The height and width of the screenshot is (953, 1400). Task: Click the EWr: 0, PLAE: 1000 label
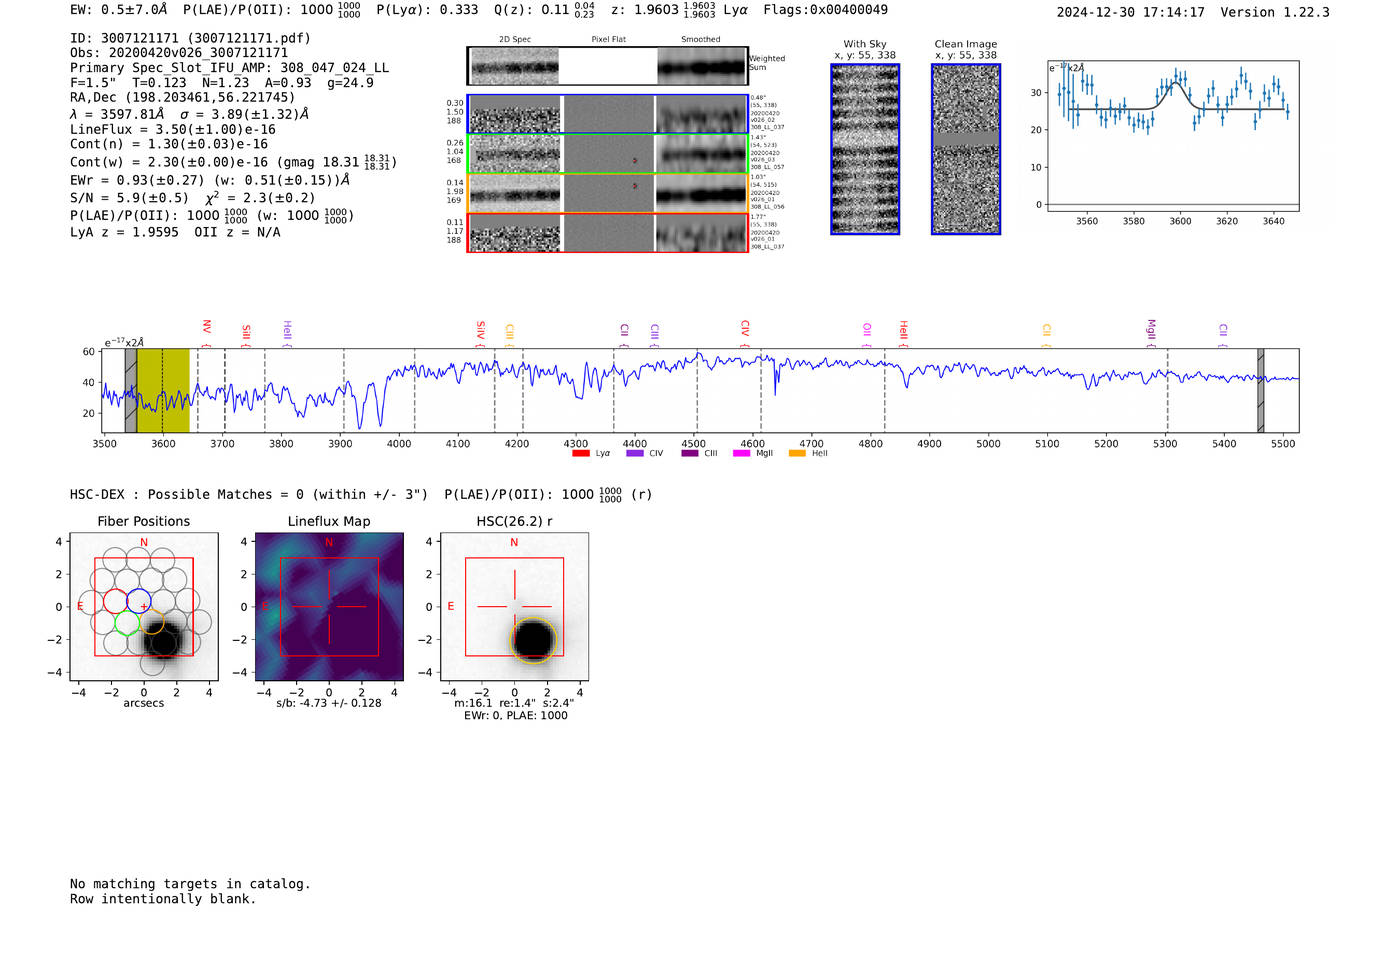coord(516,715)
